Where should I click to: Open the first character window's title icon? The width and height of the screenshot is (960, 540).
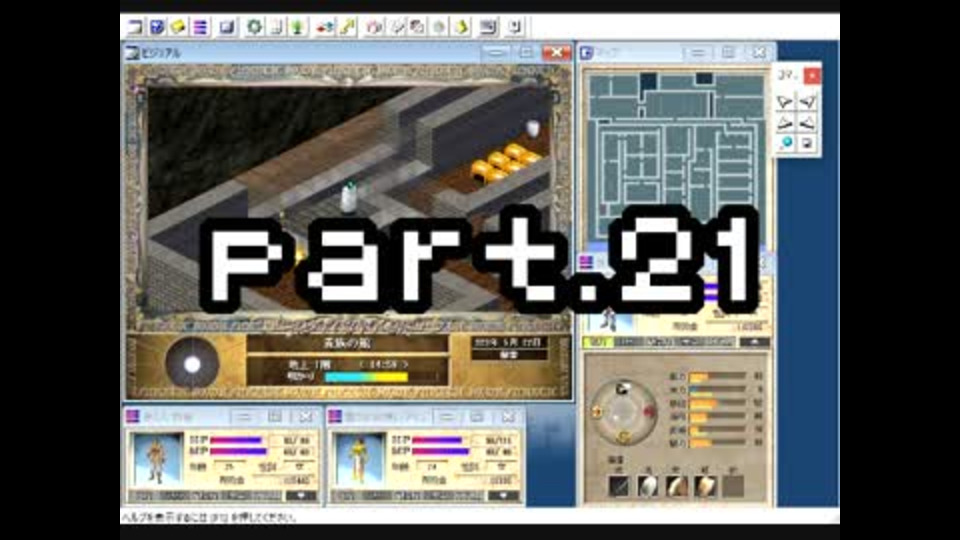point(133,417)
